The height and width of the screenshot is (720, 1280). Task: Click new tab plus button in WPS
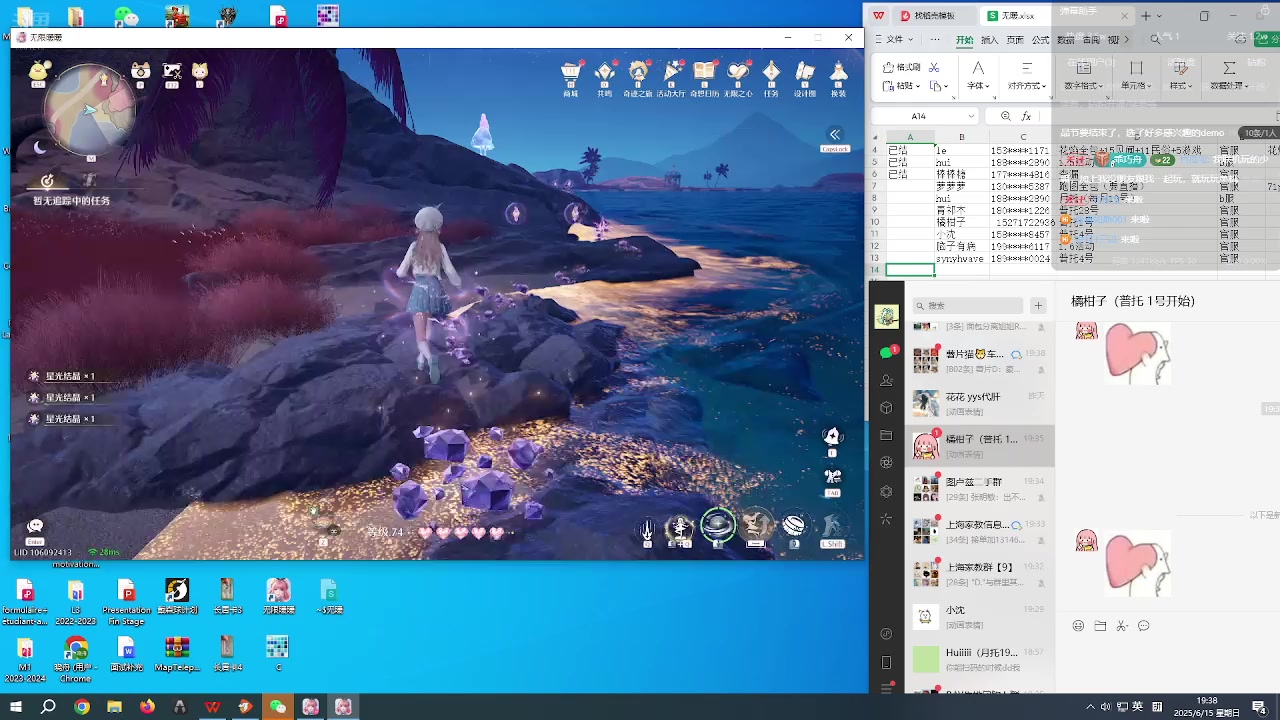tap(1146, 16)
